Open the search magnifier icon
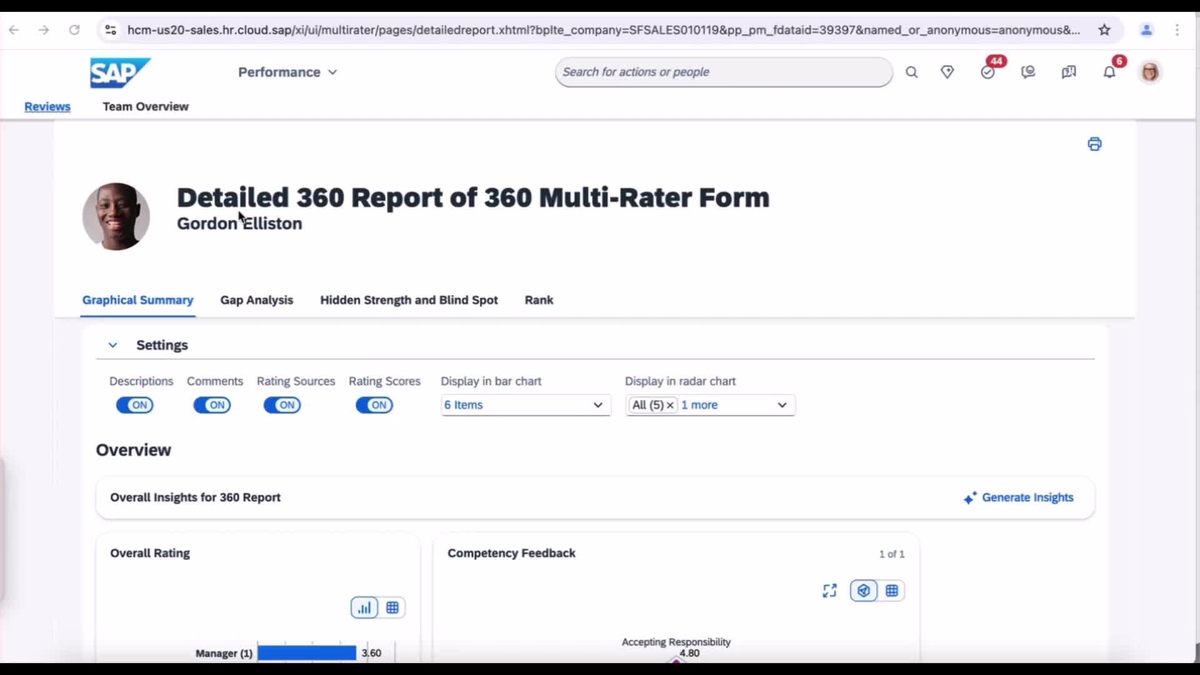Viewport: 1200px width, 675px height. pos(911,72)
